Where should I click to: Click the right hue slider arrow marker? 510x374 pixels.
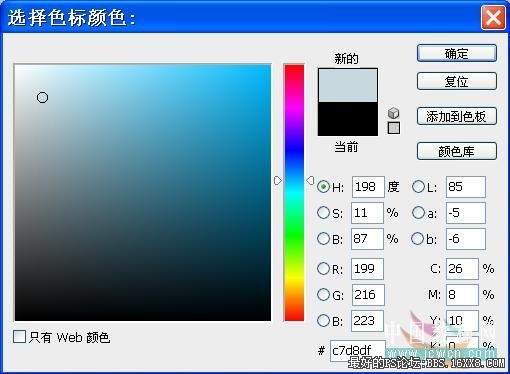point(310,181)
